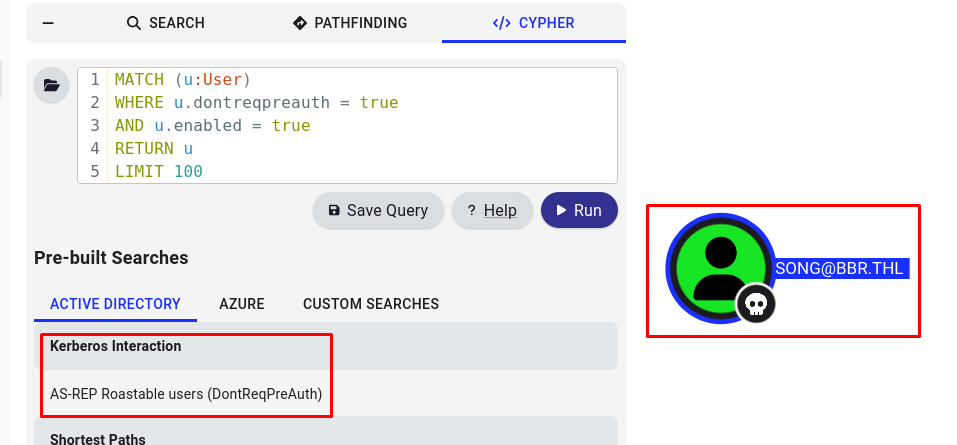Click the magnifier icon on the Search tab
957x445 pixels.
point(134,23)
